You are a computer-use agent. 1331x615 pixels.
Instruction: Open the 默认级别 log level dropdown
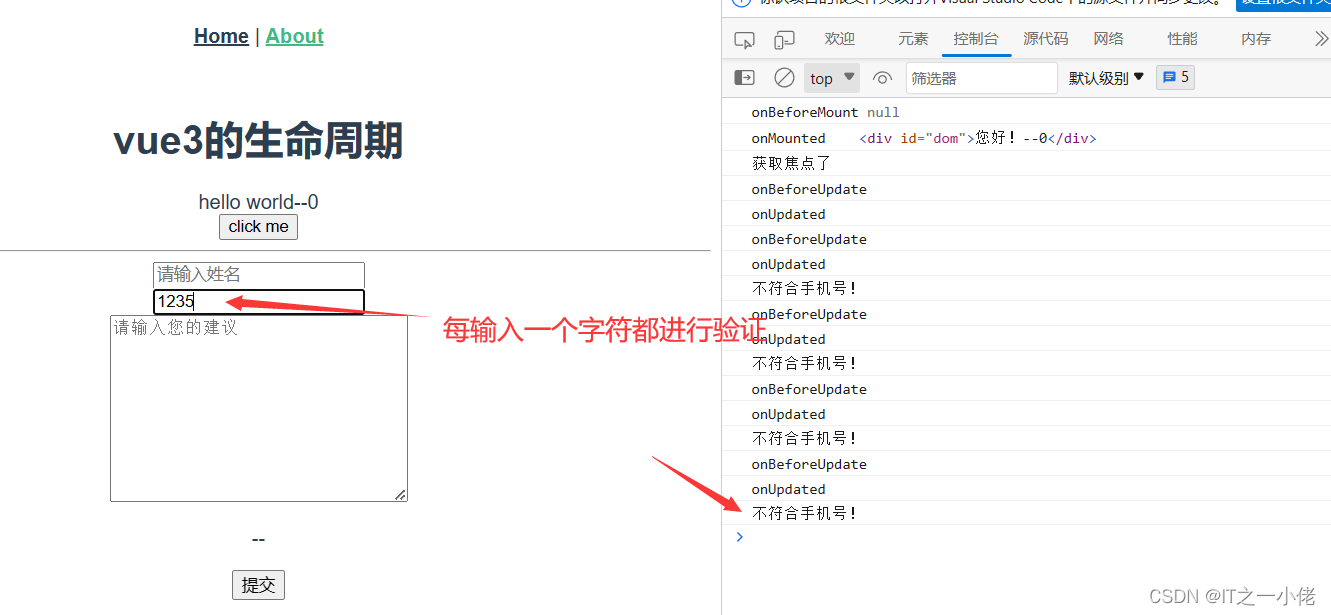click(x=1106, y=77)
